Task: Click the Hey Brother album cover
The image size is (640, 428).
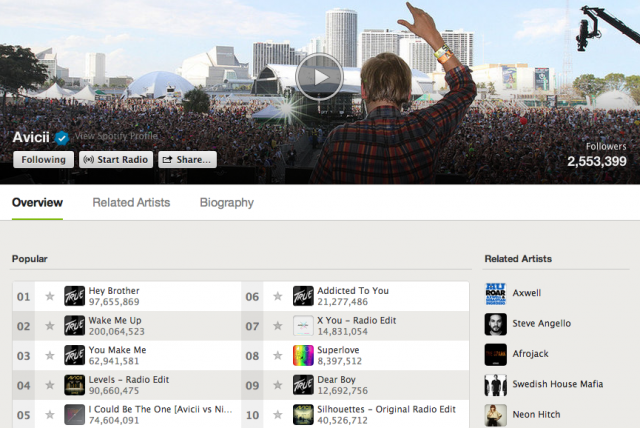Action: pos(74,296)
